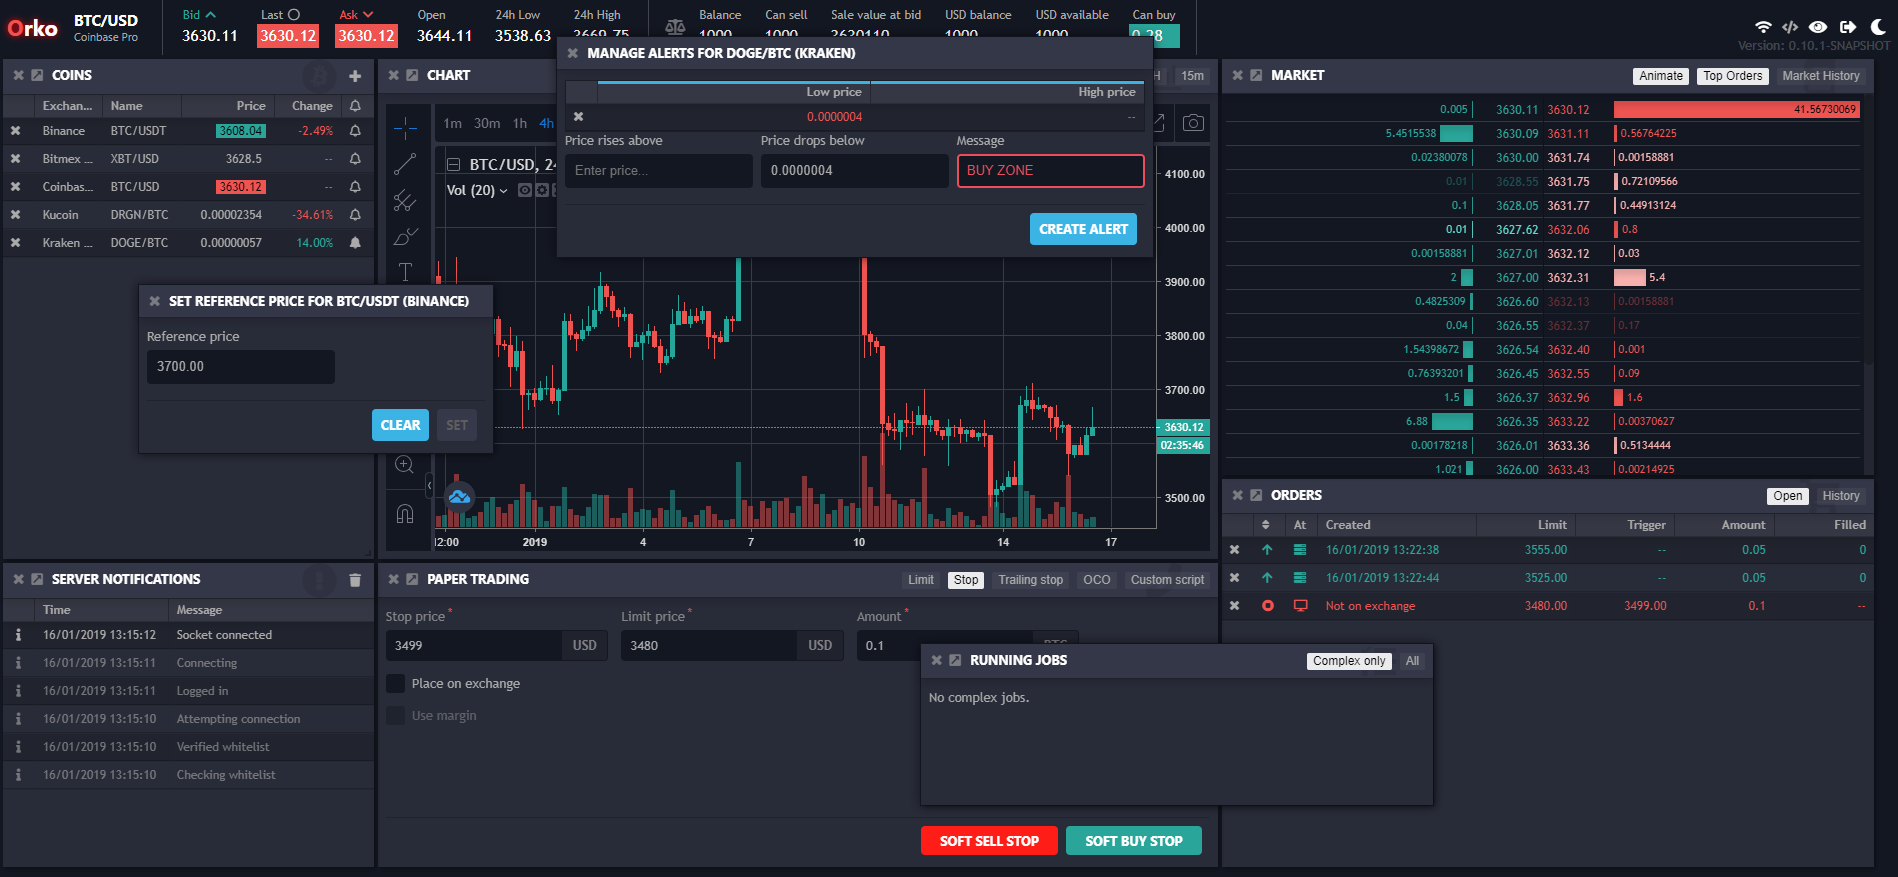Click the alert Message field BUY ZONE

click(x=1051, y=171)
